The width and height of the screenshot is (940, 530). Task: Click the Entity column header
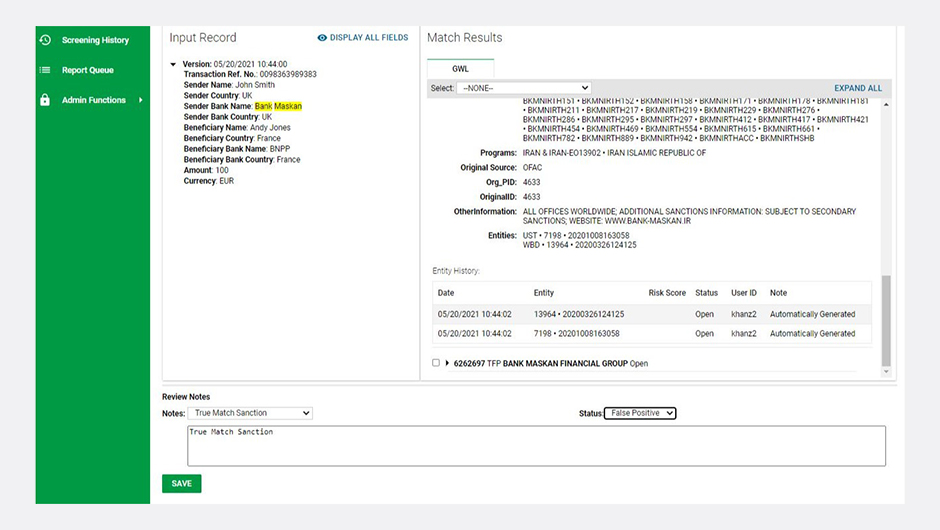coord(544,293)
